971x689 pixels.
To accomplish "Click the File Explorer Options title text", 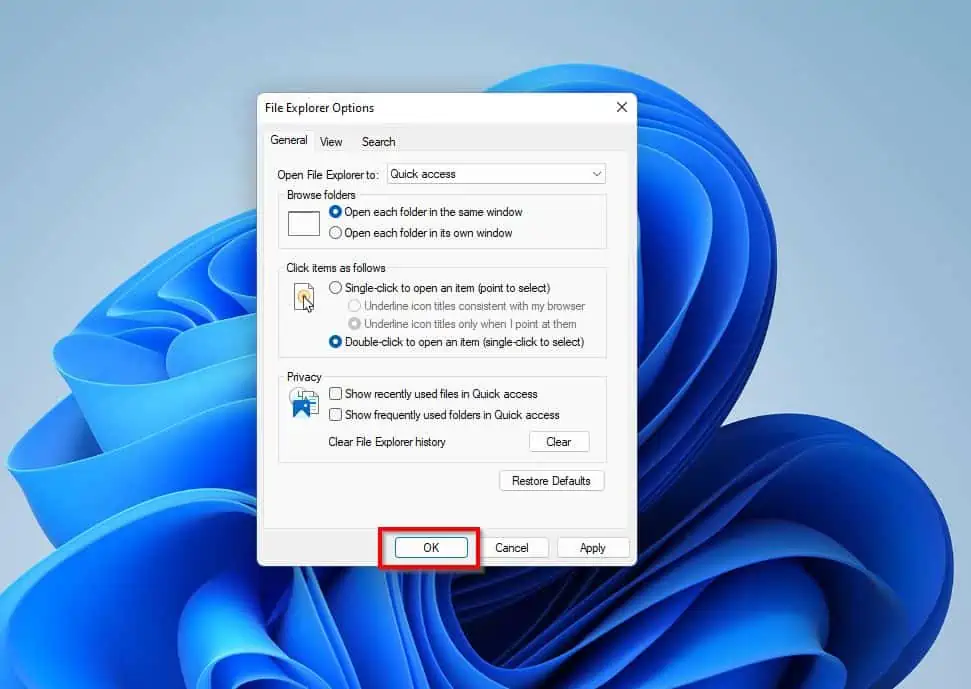I will click(320, 108).
